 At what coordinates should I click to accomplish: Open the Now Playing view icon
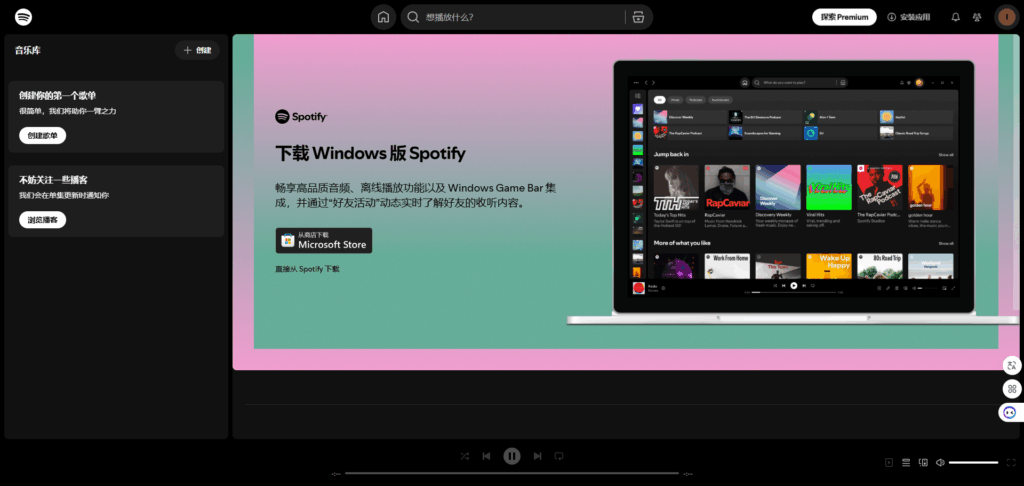point(889,462)
